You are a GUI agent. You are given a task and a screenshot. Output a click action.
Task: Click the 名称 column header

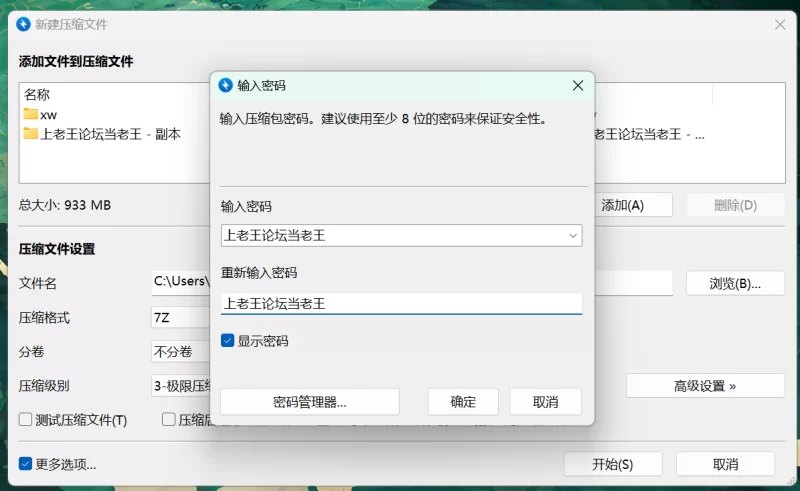tap(37, 94)
